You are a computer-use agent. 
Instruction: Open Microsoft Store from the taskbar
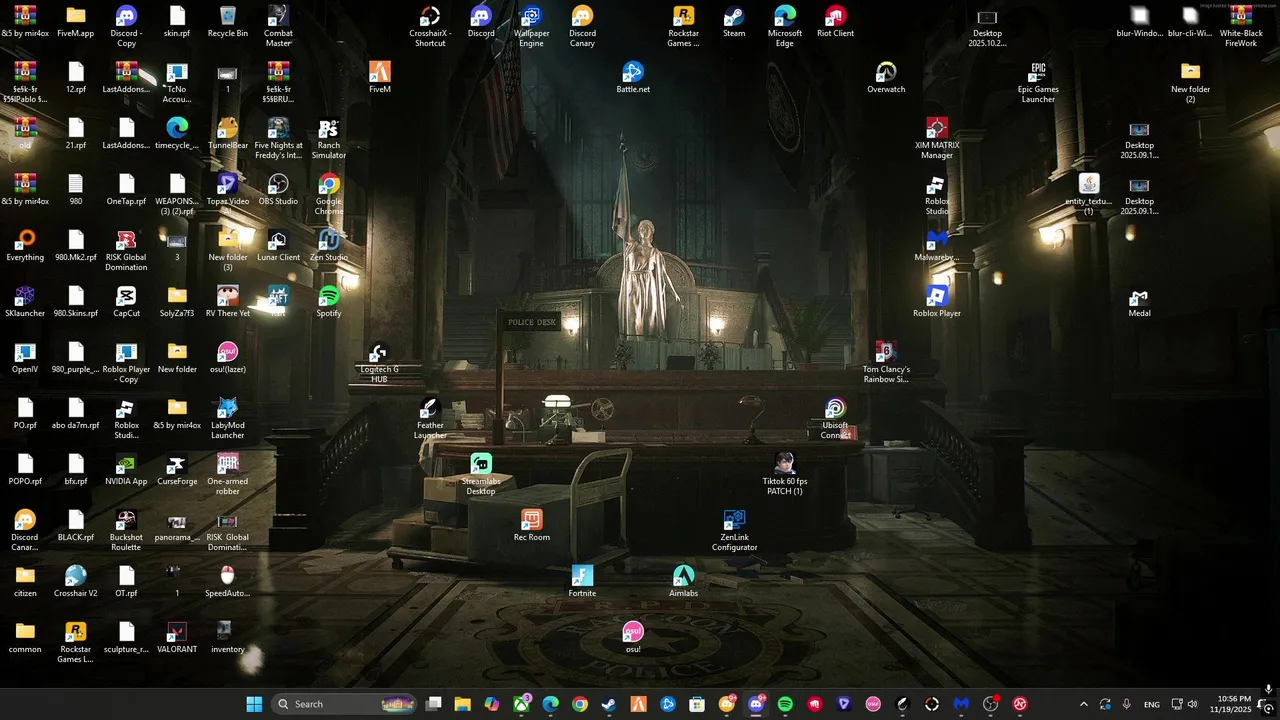(x=697, y=704)
